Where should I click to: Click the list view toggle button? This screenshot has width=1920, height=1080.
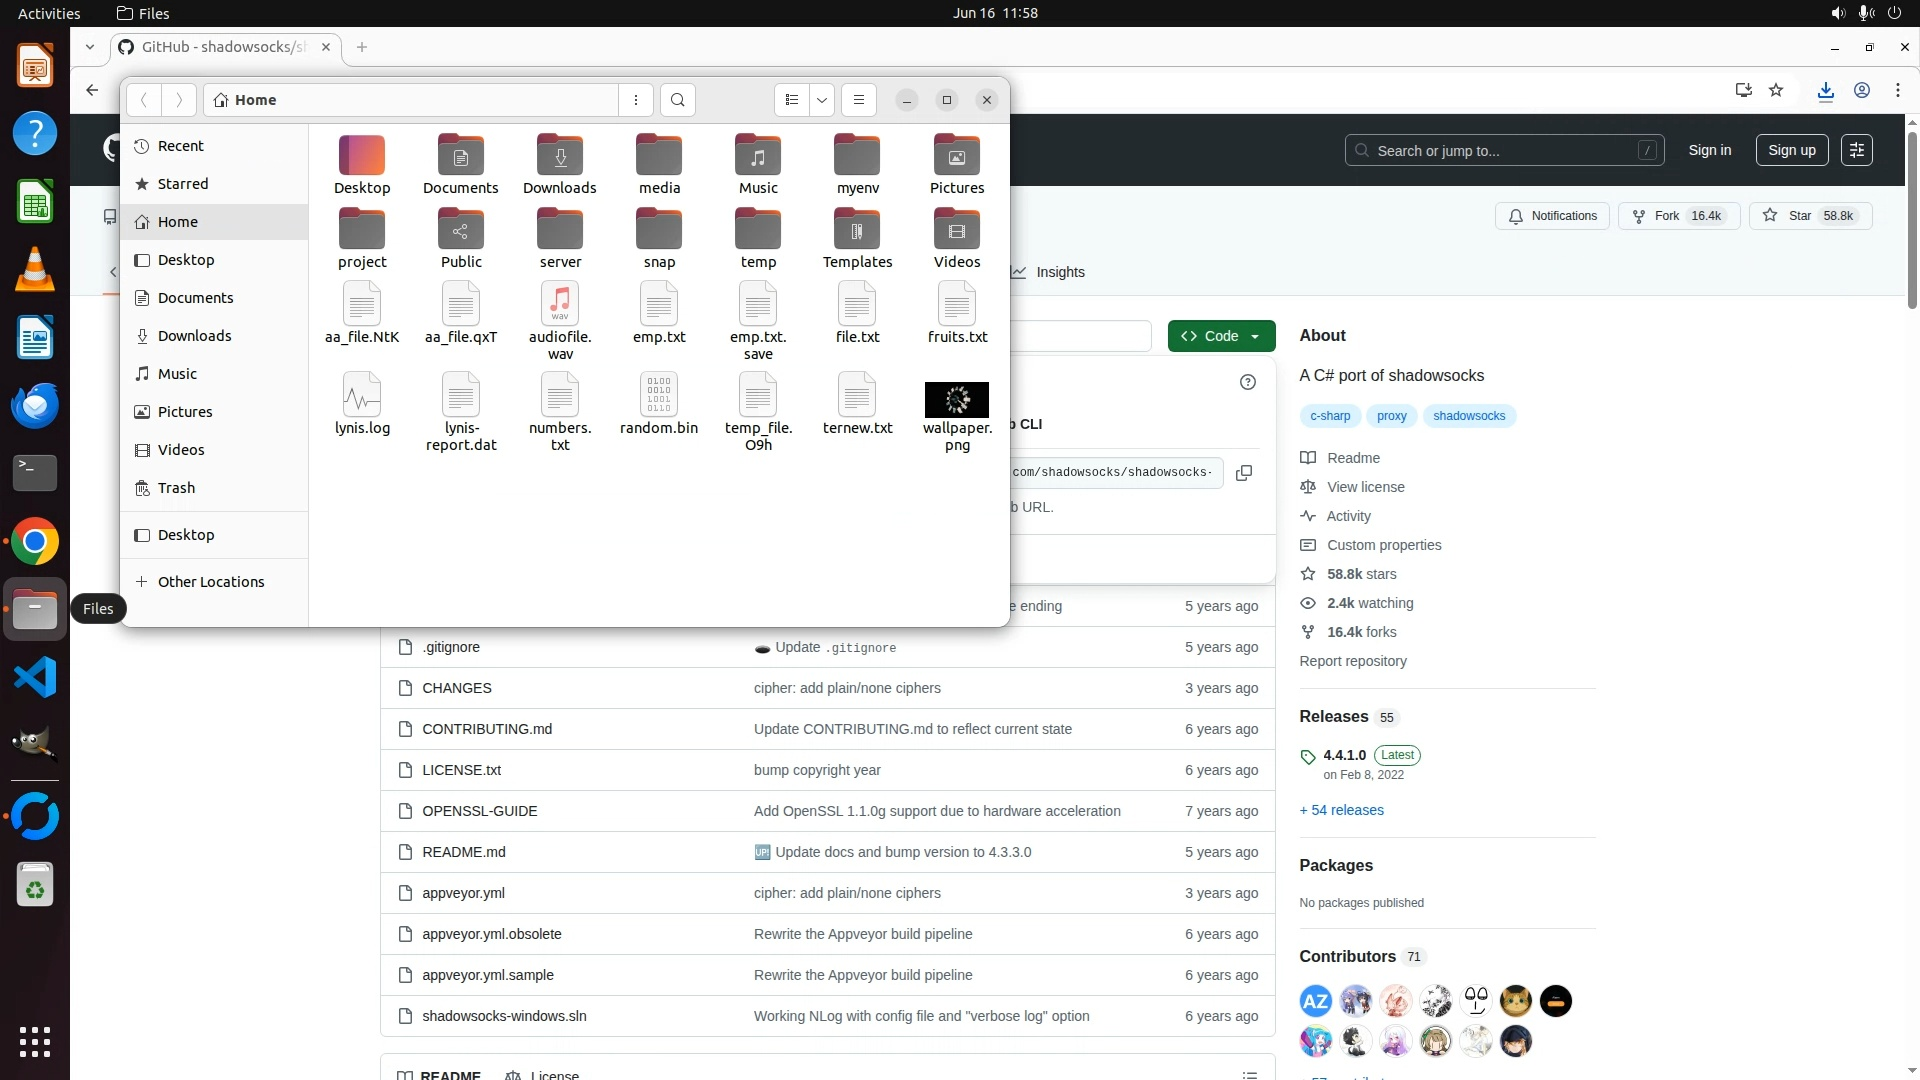tap(791, 100)
